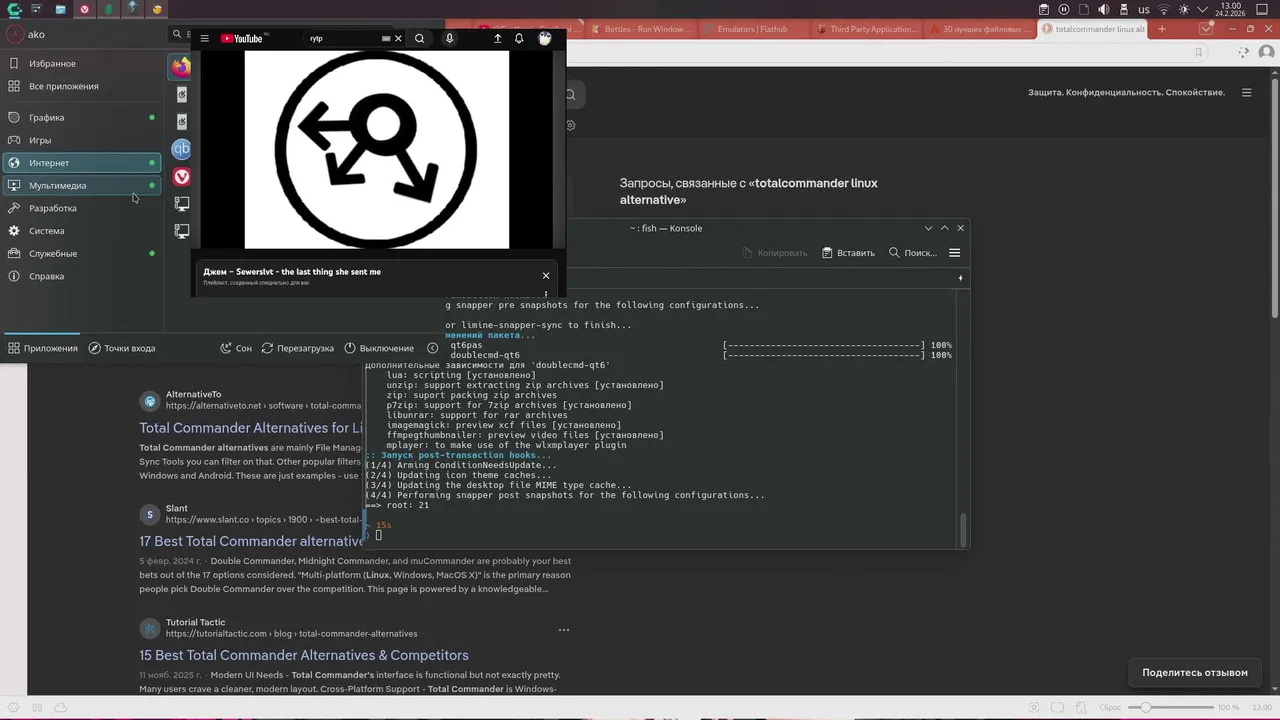Click the Копировать button in Konsole
Viewport: 1280px width, 720px height.
pyautogui.click(x=775, y=253)
